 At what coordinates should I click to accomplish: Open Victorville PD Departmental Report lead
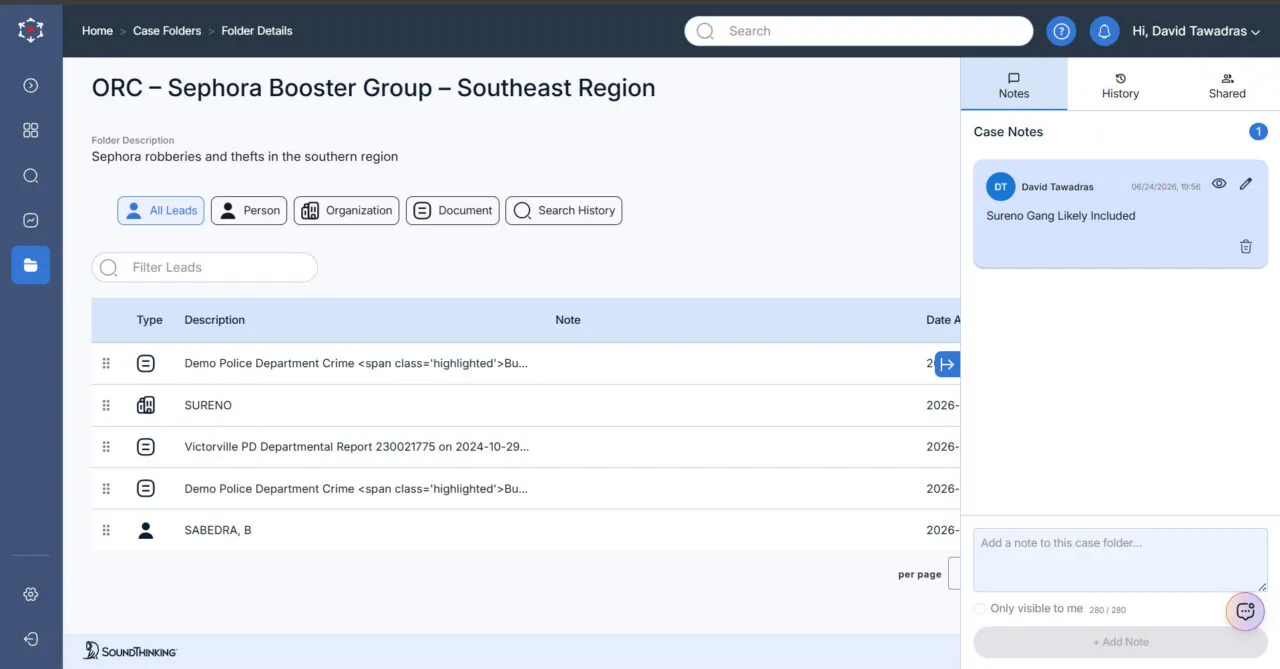coord(357,447)
